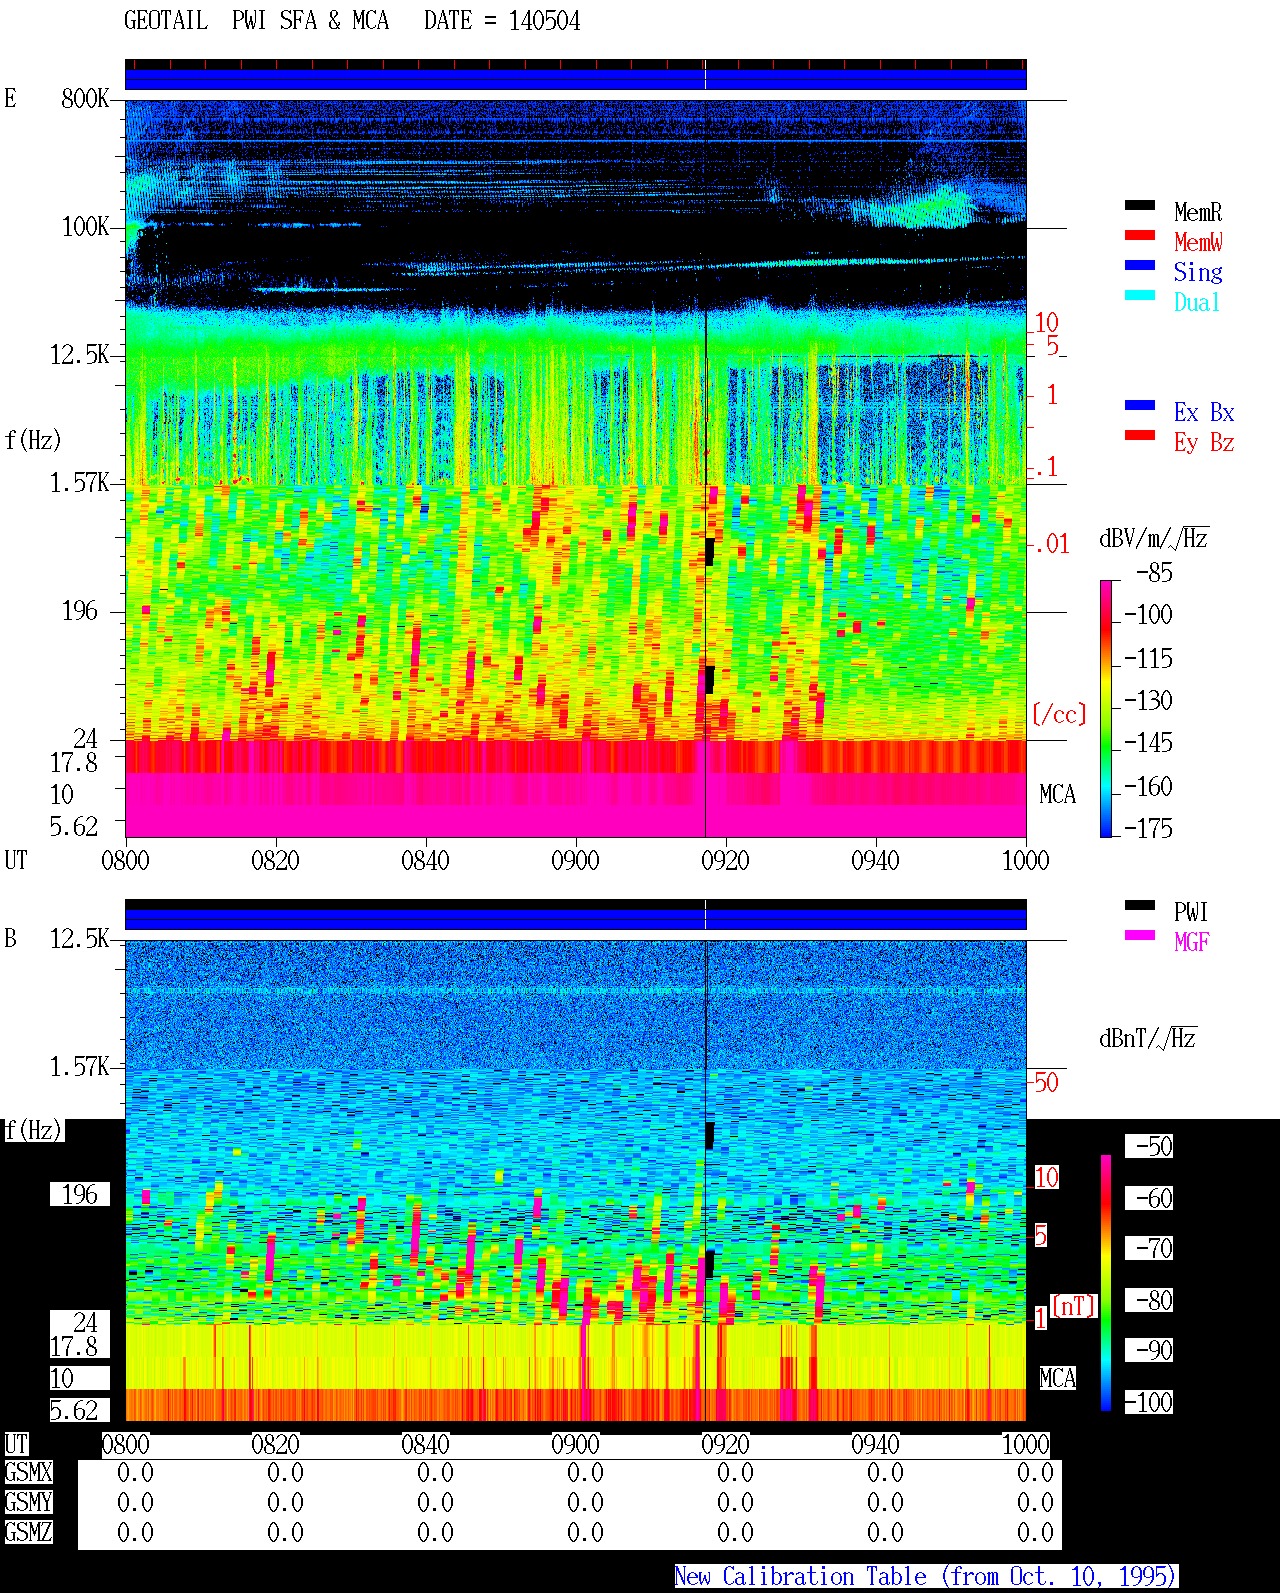Click the 0920 time label on upper axis
Image resolution: width=1280 pixels, height=1593 pixels.
[725, 861]
